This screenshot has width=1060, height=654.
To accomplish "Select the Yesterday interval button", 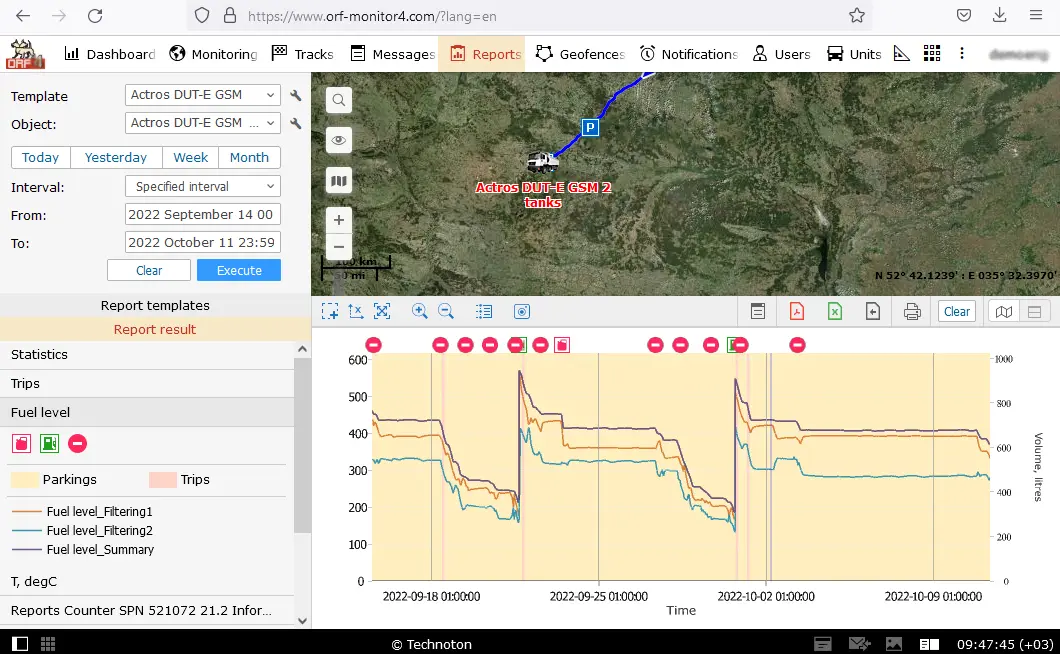I will (x=116, y=158).
